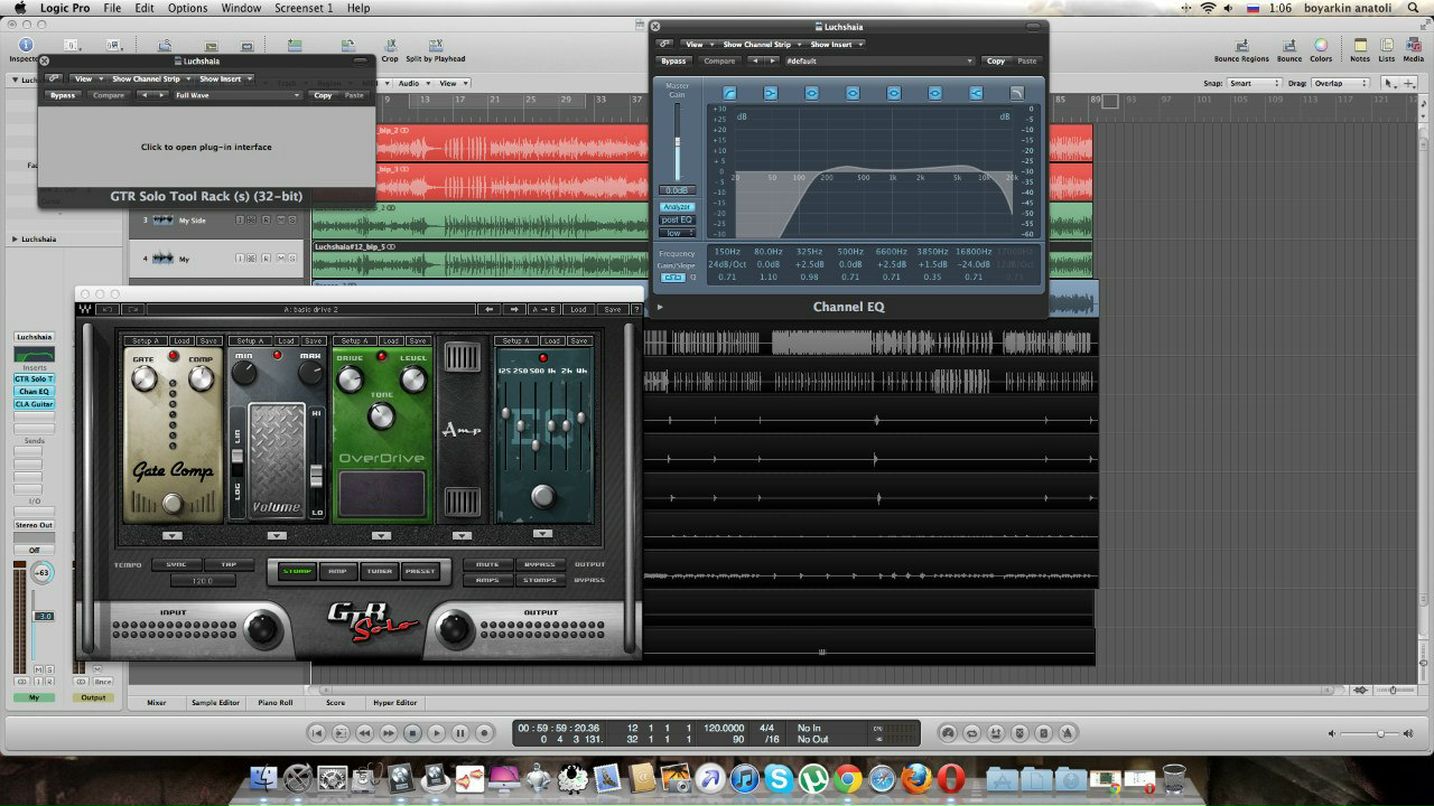Screen dimensions: 1434x806
Task: Open the Notes panel icon
Action: (1360, 46)
